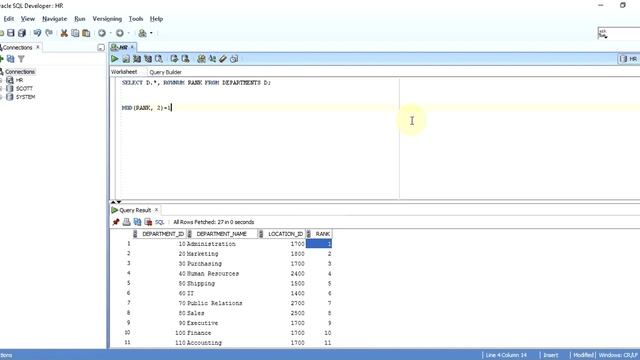Image resolution: width=640 pixels, height=360 pixels.
Task: Click the Paste icon in main toolbar
Action: click(86, 33)
